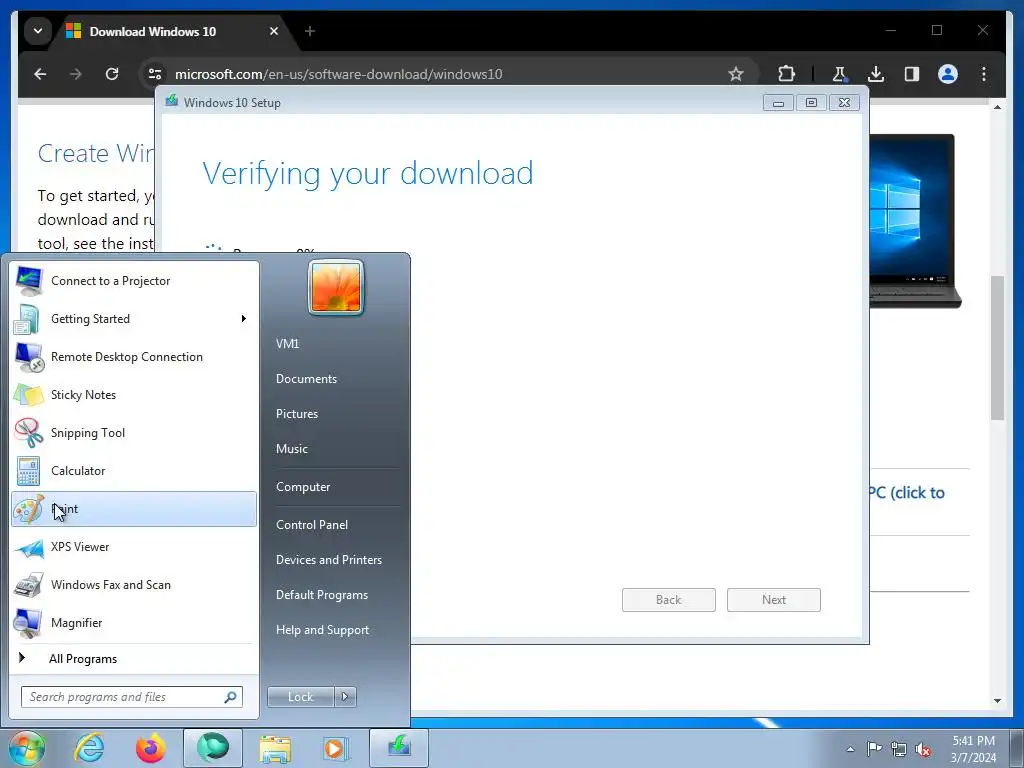Open browser Extensions puzzle icon
The width and height of the screenshot is (1024, 768).
click(x=786, y=74)
